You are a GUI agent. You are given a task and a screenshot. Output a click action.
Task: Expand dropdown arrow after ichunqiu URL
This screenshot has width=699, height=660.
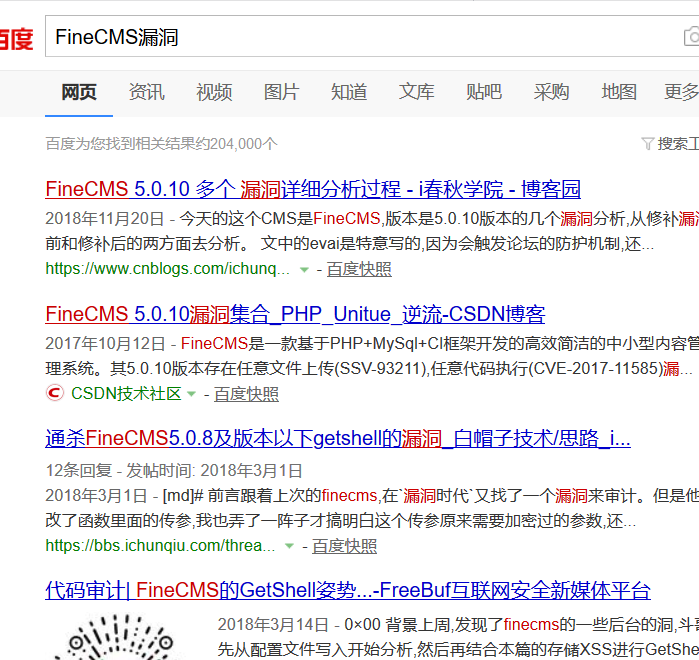[289, 546]
